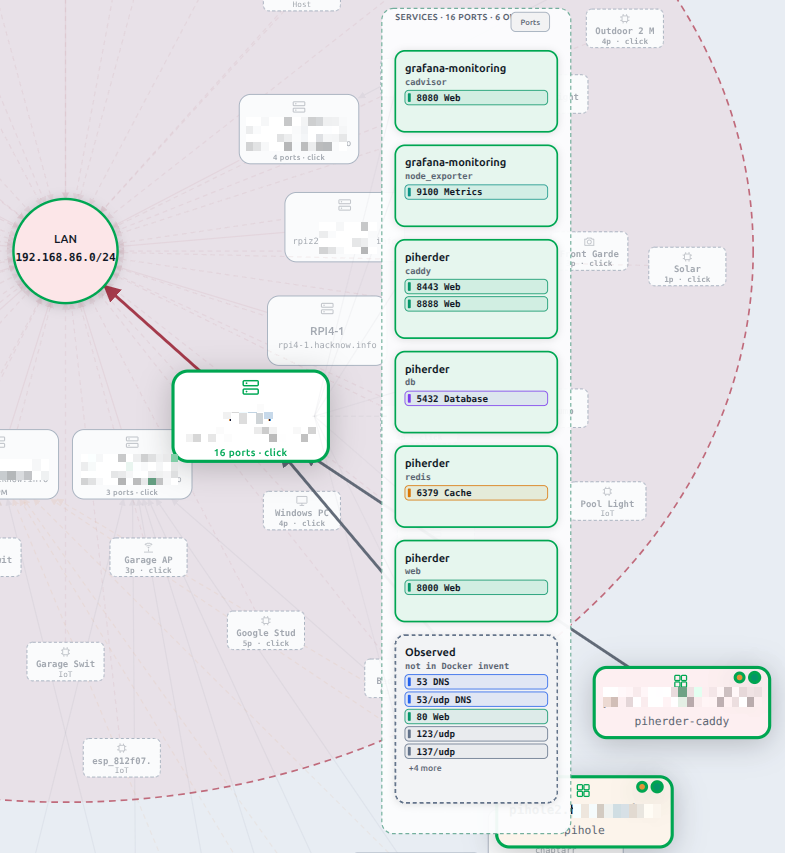The image size is (785, 853).
Task: Click the chip icon on Garage Swit node
Action: (x=65, y=652)
